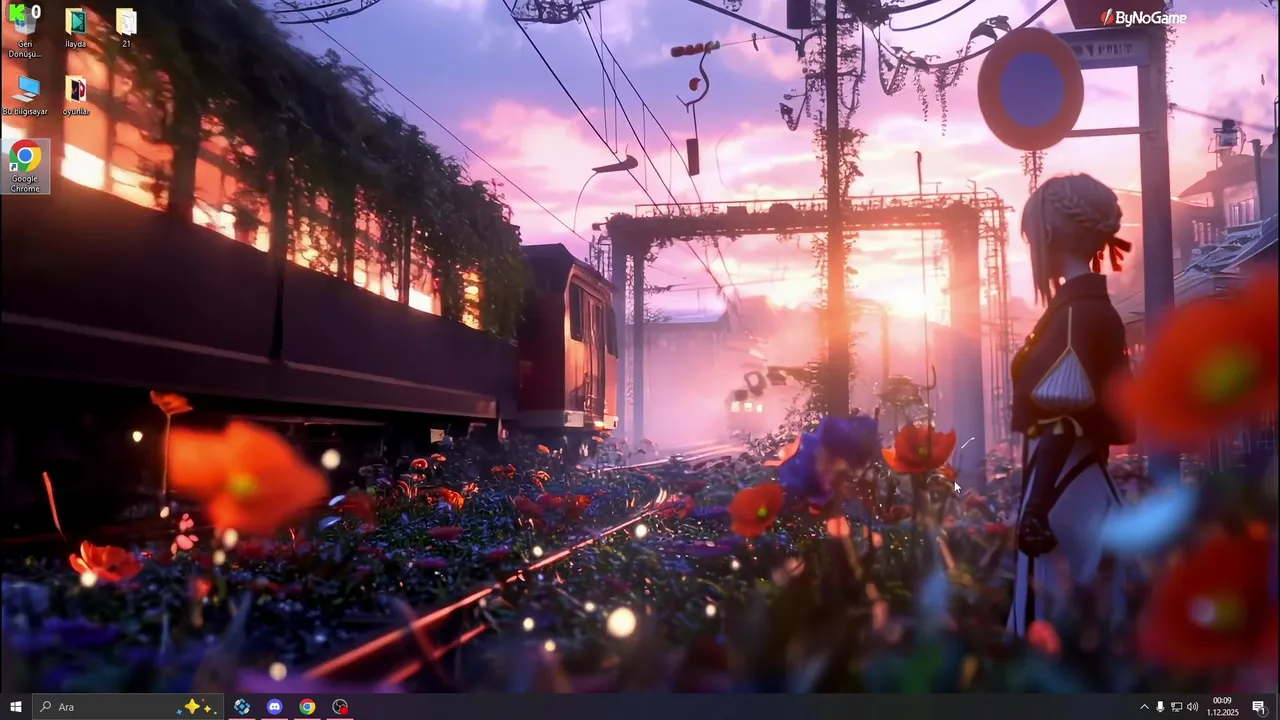The height and width of the screenshot is (720, 1280).
Task: Select the oyunlar folder icon
Action: click(x=76, y=96)
